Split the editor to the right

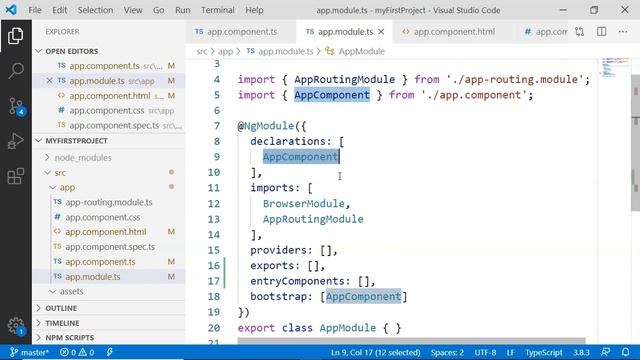tap(602, 31)
